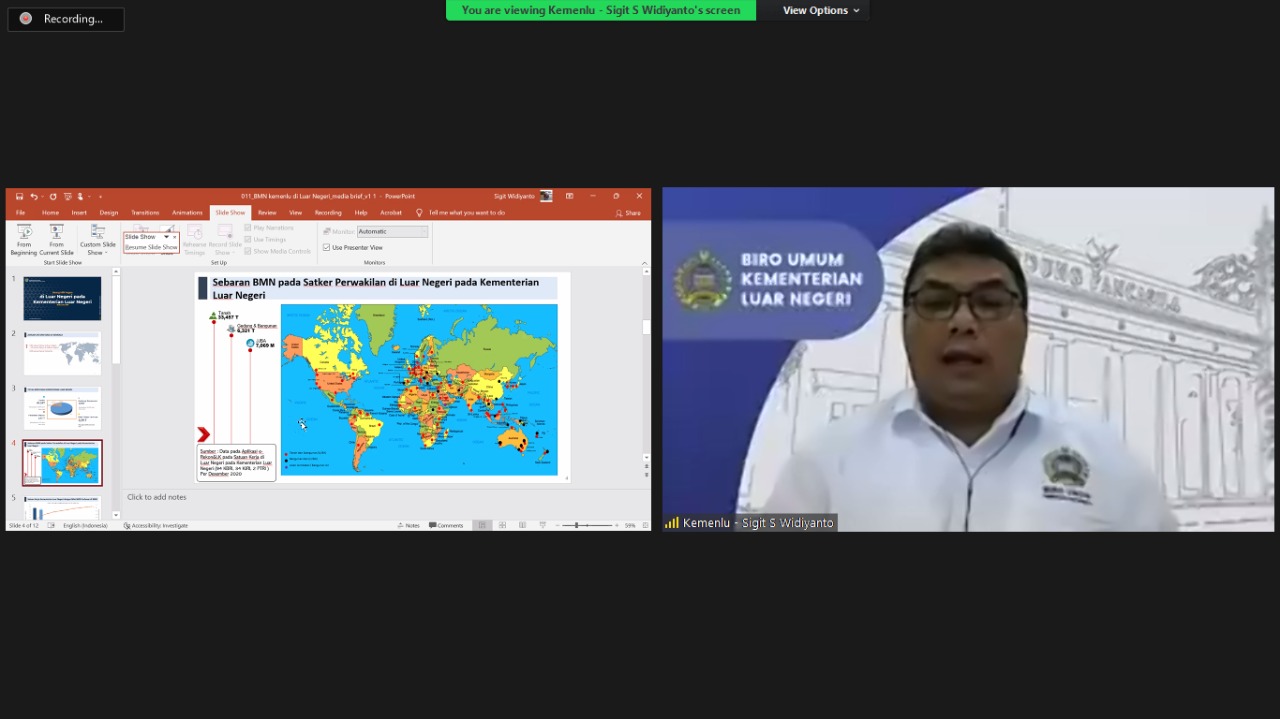Click the Save icon in title bar
Screen dimensions: 1280x719
click(19, 197)
